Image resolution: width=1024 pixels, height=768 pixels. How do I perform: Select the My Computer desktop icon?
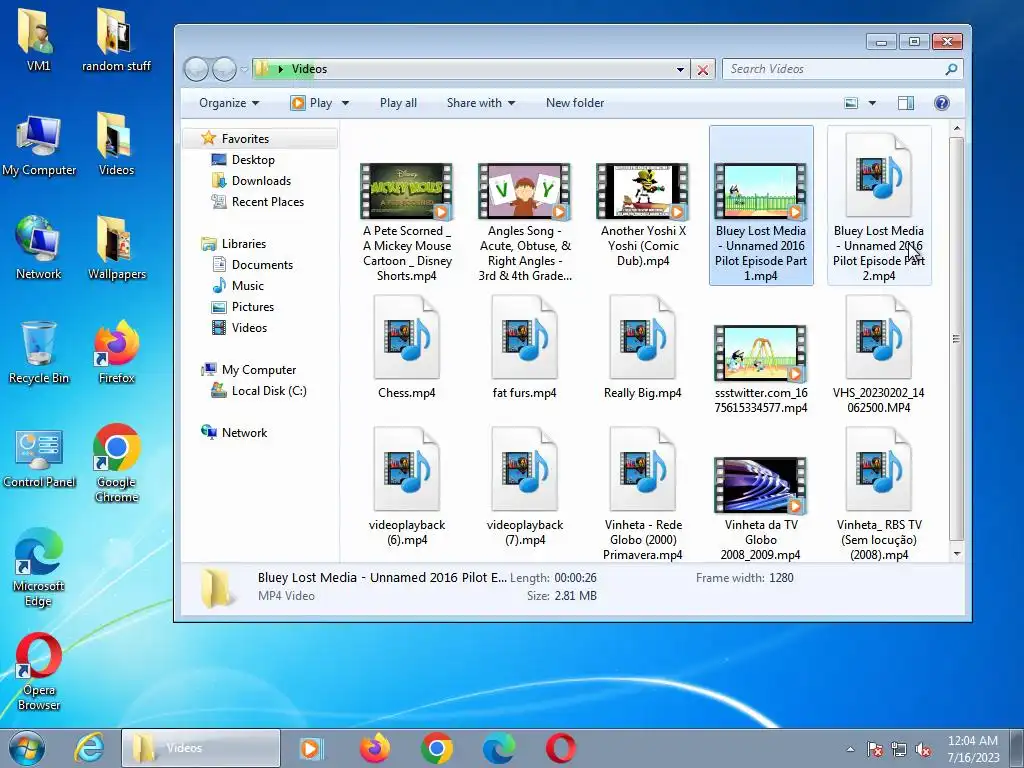coord(39,145)
